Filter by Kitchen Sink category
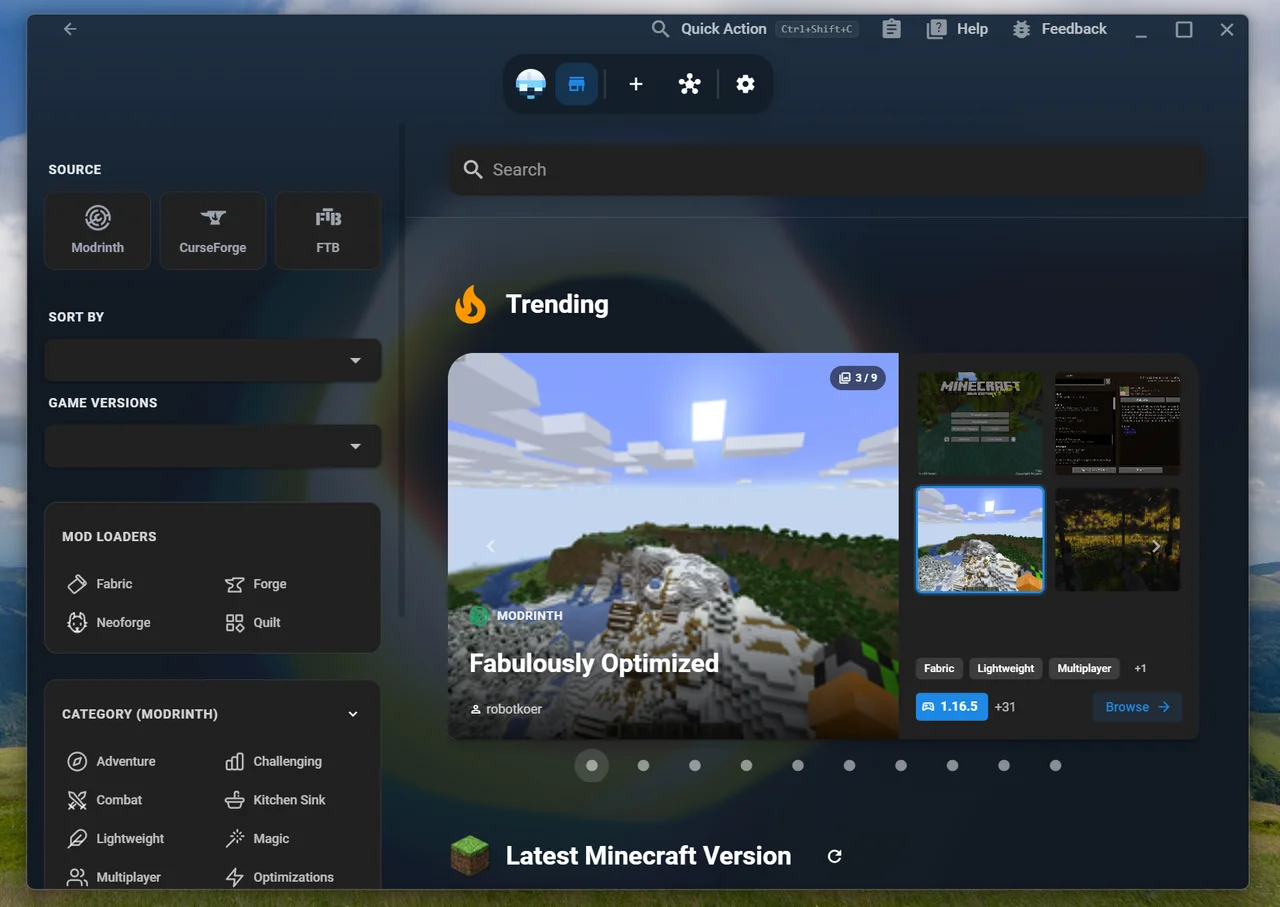The width and height of the screenshot is (1280, 907). [x=275, y=800]
